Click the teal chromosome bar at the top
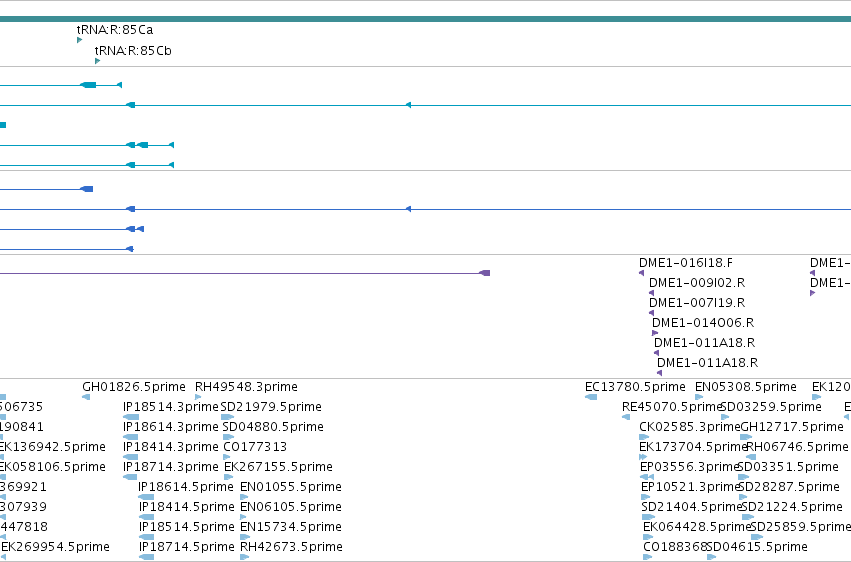This screenshot has width=851, height=562. tap(426, 20)
